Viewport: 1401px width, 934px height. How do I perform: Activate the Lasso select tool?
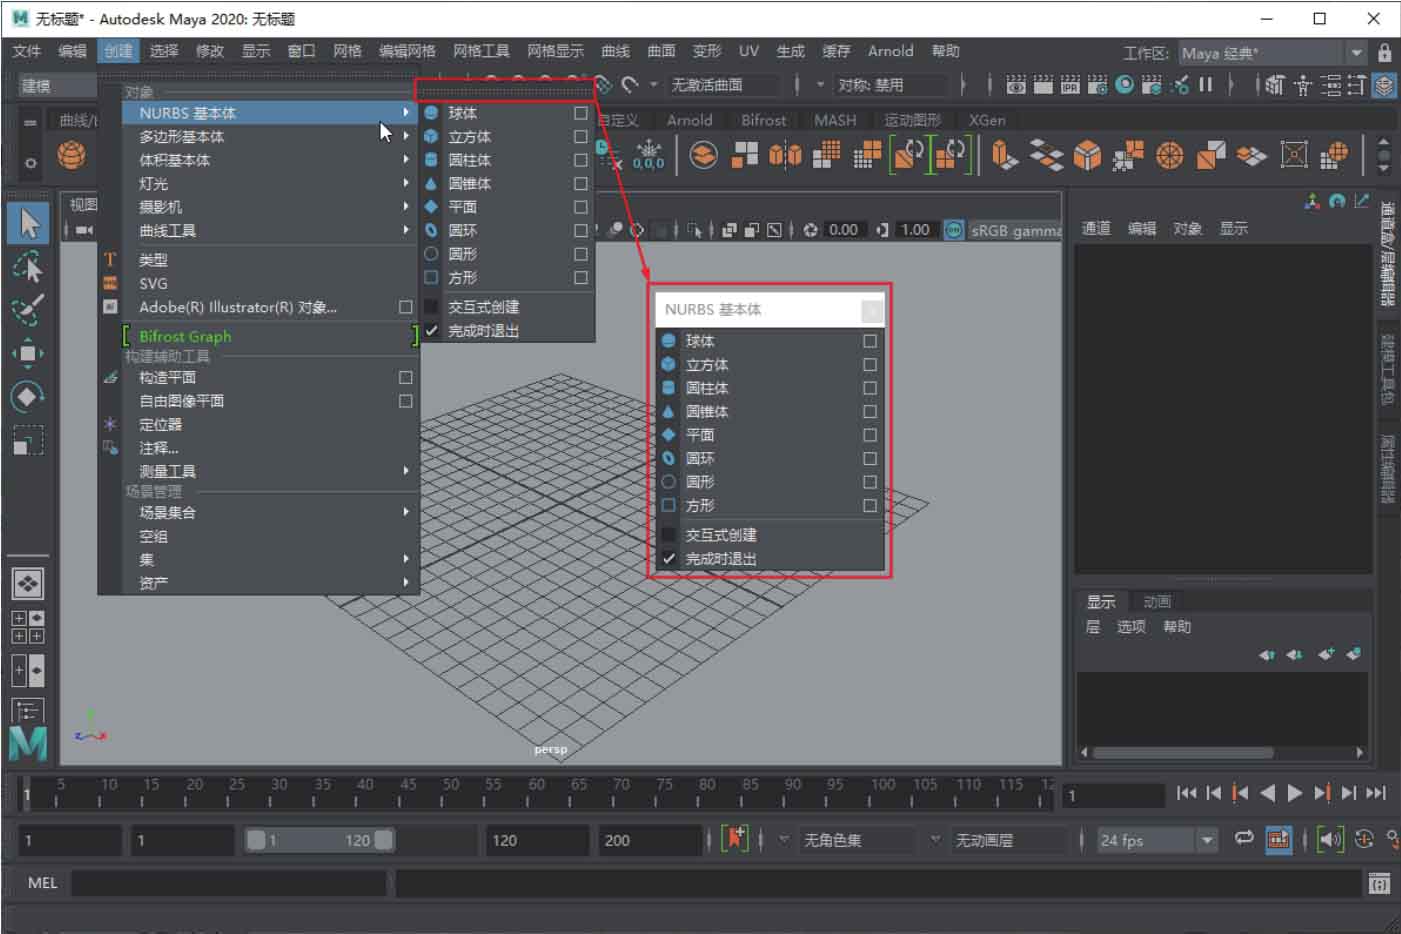click(28, 267)
